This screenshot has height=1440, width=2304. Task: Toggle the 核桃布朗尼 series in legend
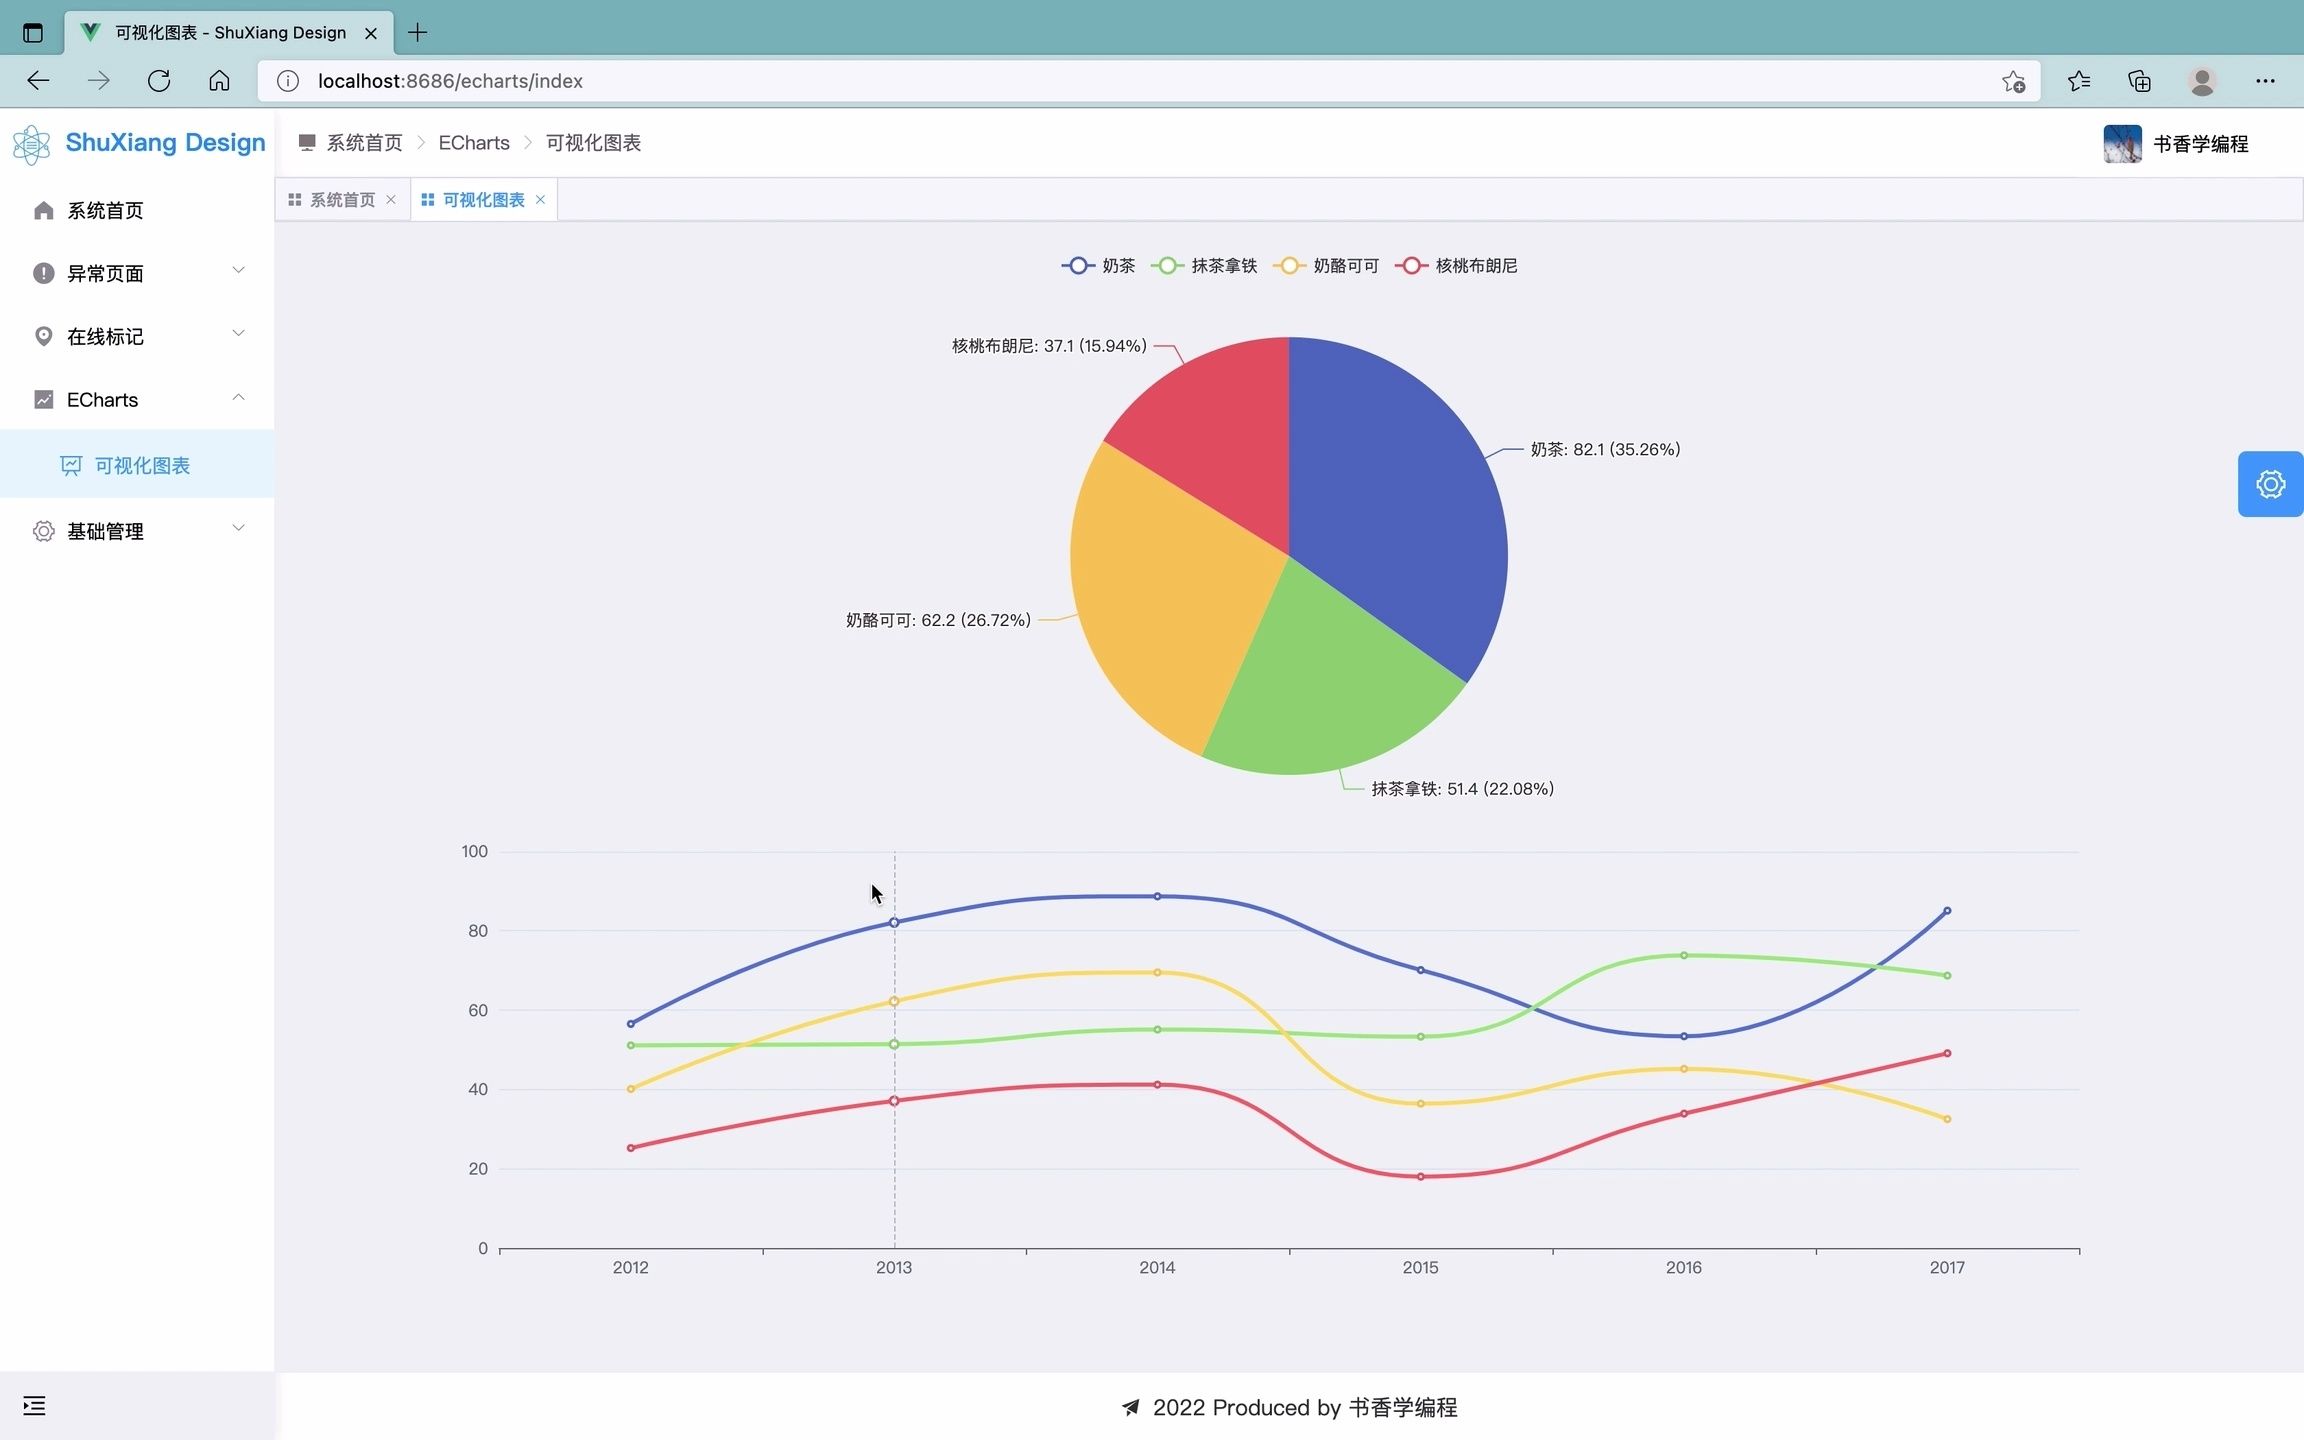[x=1456, y=266]
